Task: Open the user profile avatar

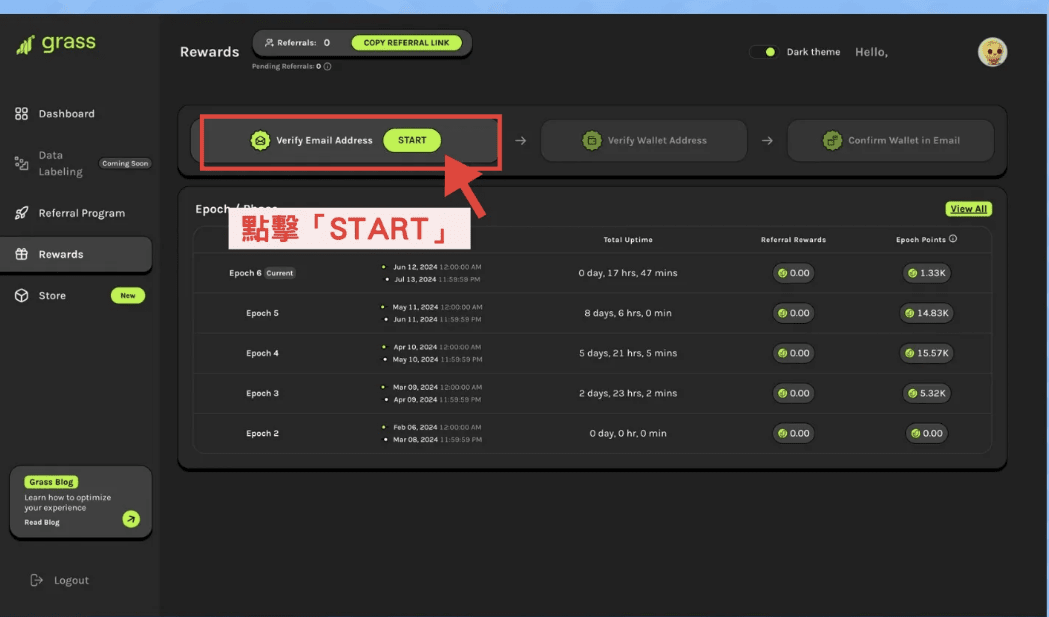Action: click(x=992, y=52)
